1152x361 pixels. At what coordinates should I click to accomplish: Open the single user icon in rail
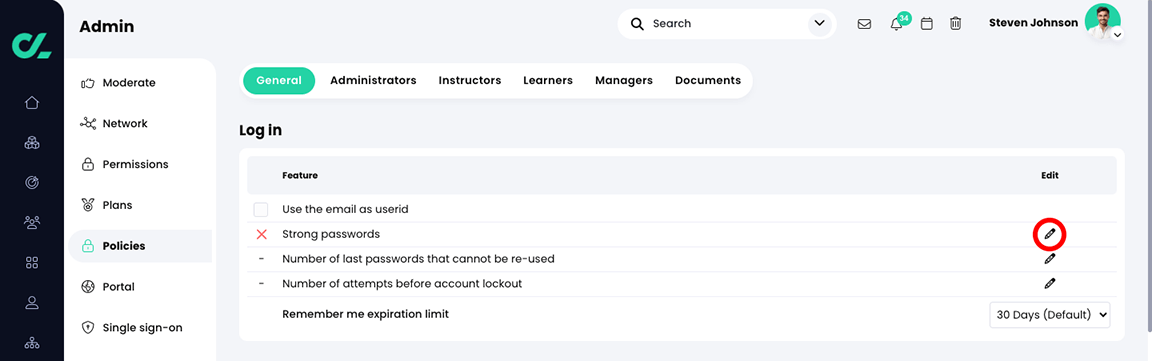pos(32,302)
